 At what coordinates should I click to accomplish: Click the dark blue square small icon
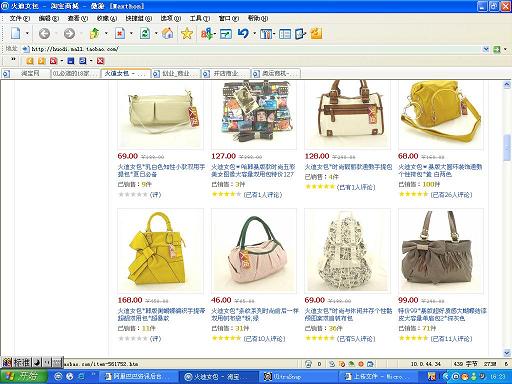click(71, 61)
